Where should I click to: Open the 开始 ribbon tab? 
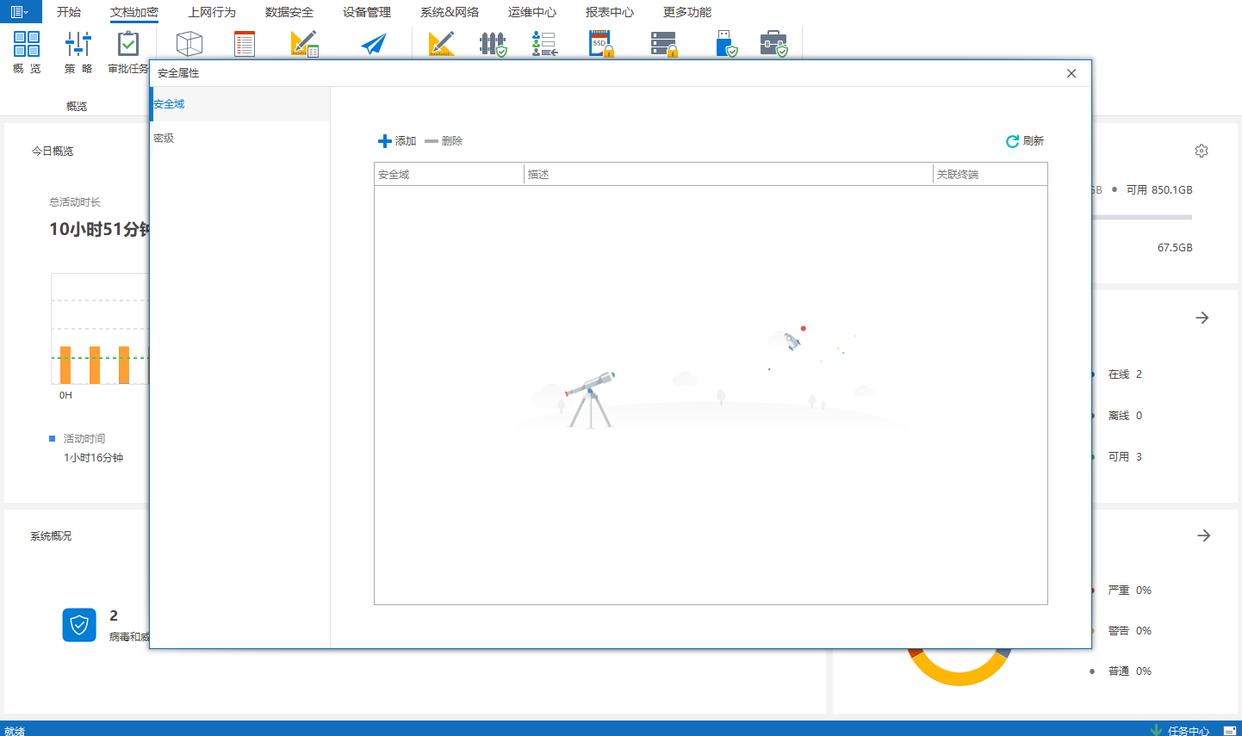[x=69, y=12]
